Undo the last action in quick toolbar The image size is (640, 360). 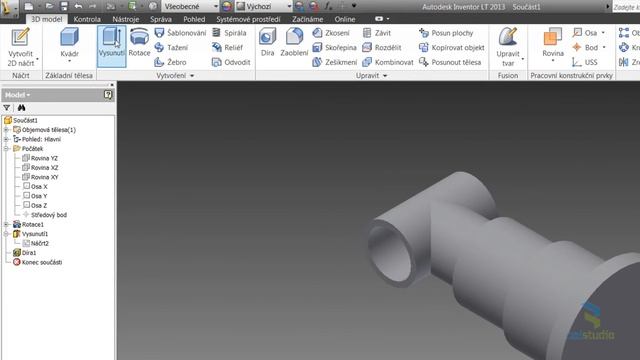[78, 6]
